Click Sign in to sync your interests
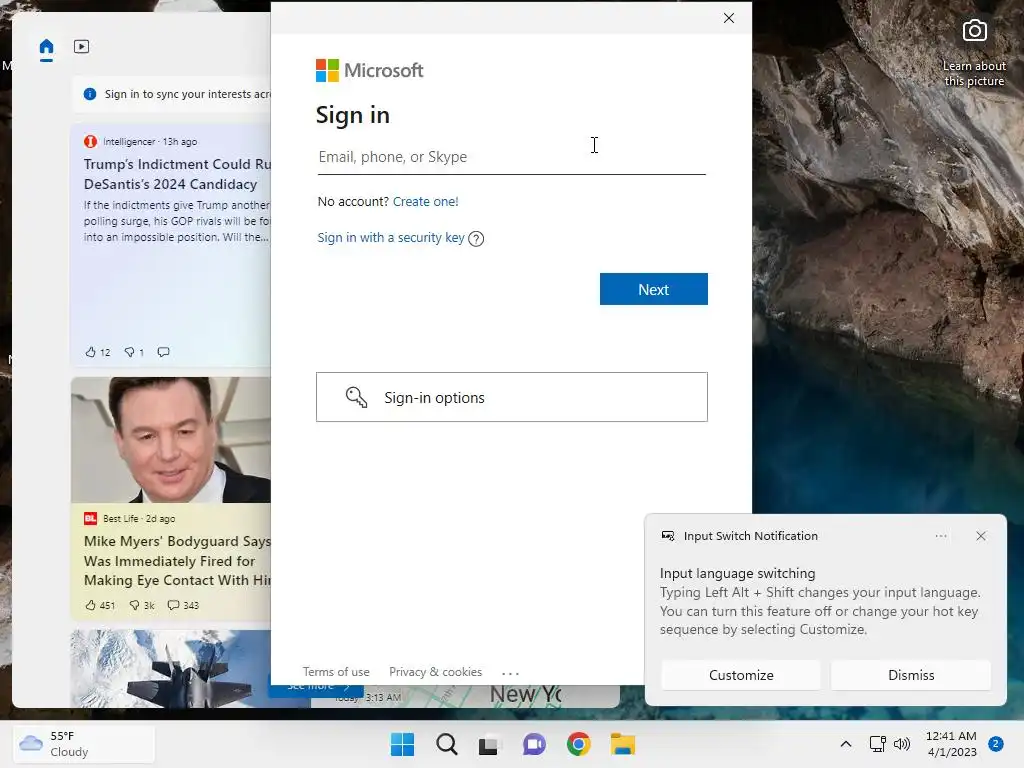This screenshot has width=1024, height=768. click(x=187, y=94)
